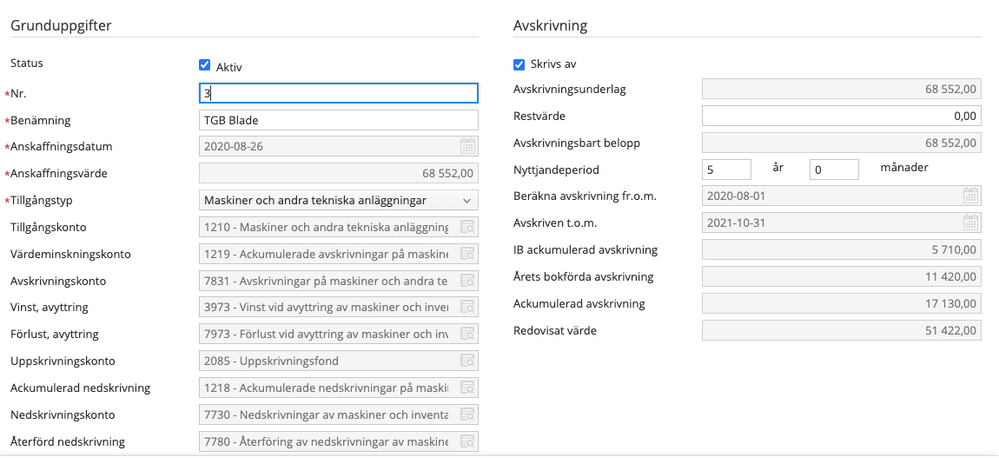Uncheck the Aktiv status checkbox

point(205,65)
